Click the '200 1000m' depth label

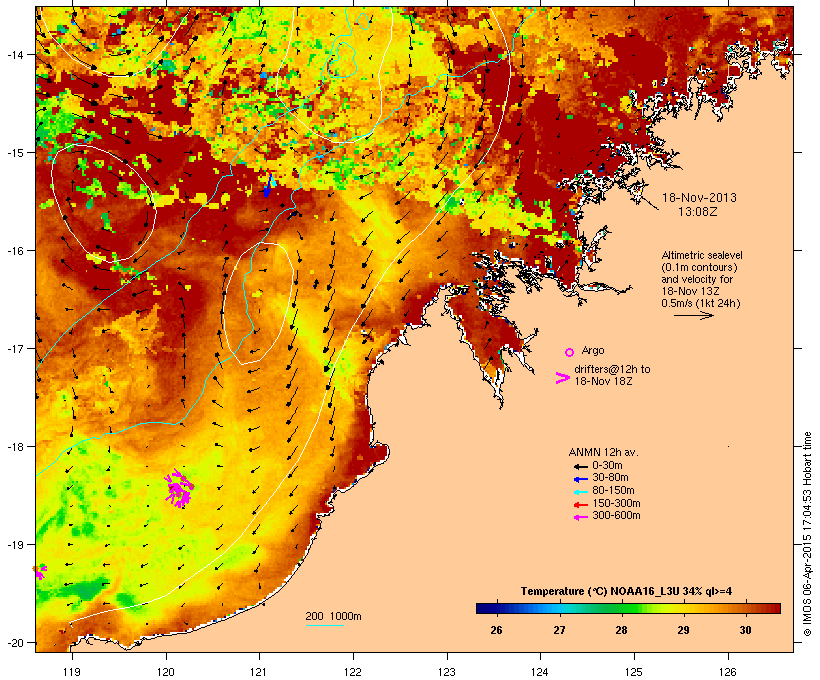pyautogui.click(x=333, y=616)
